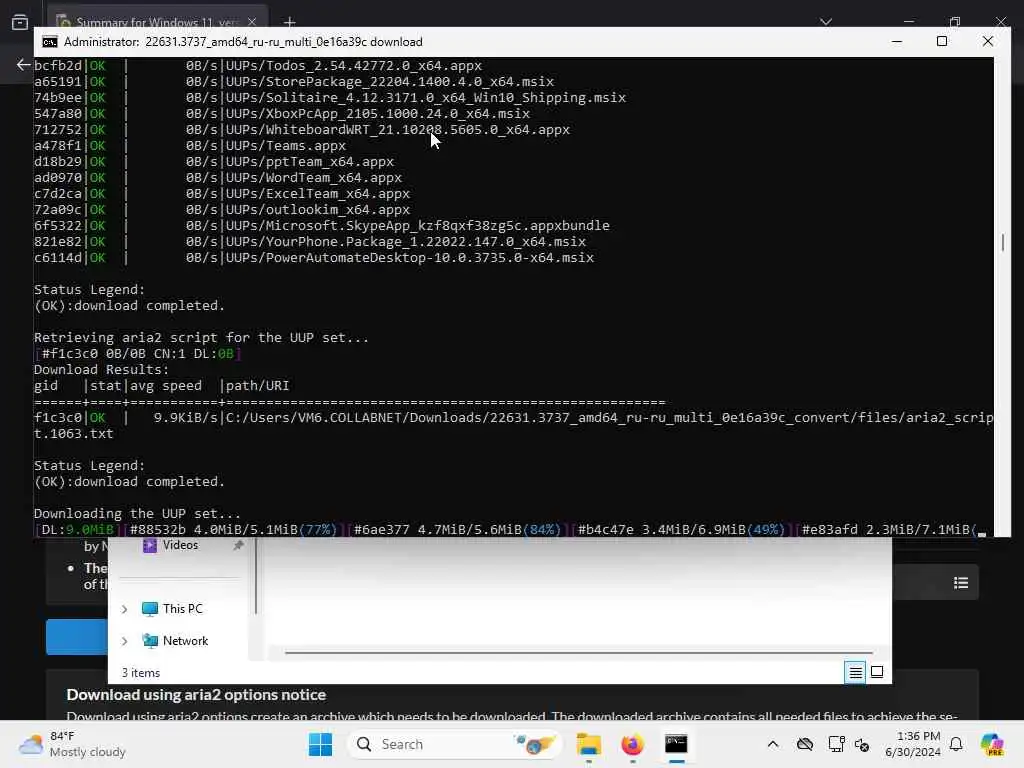The height and width of the screenshot is (768, 1024).
Task: Click the 77% download progress entry
Action: click(234, 530)
